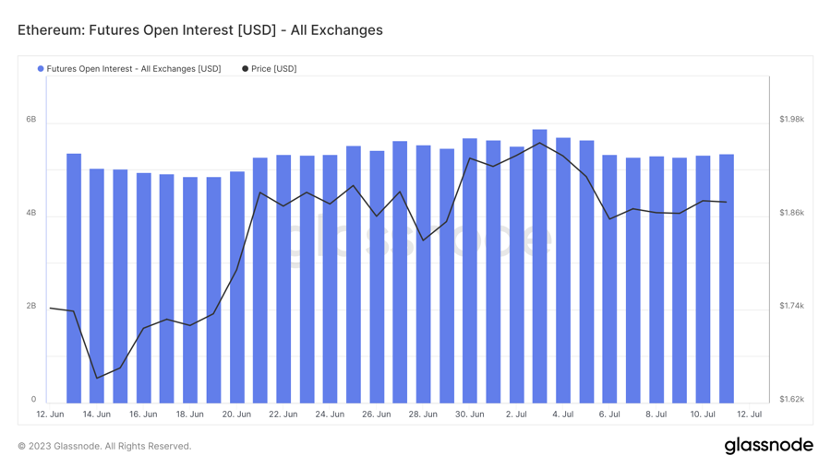
Task: Click the 4. Jul x-axis label
Action: (x=563, y=414)
